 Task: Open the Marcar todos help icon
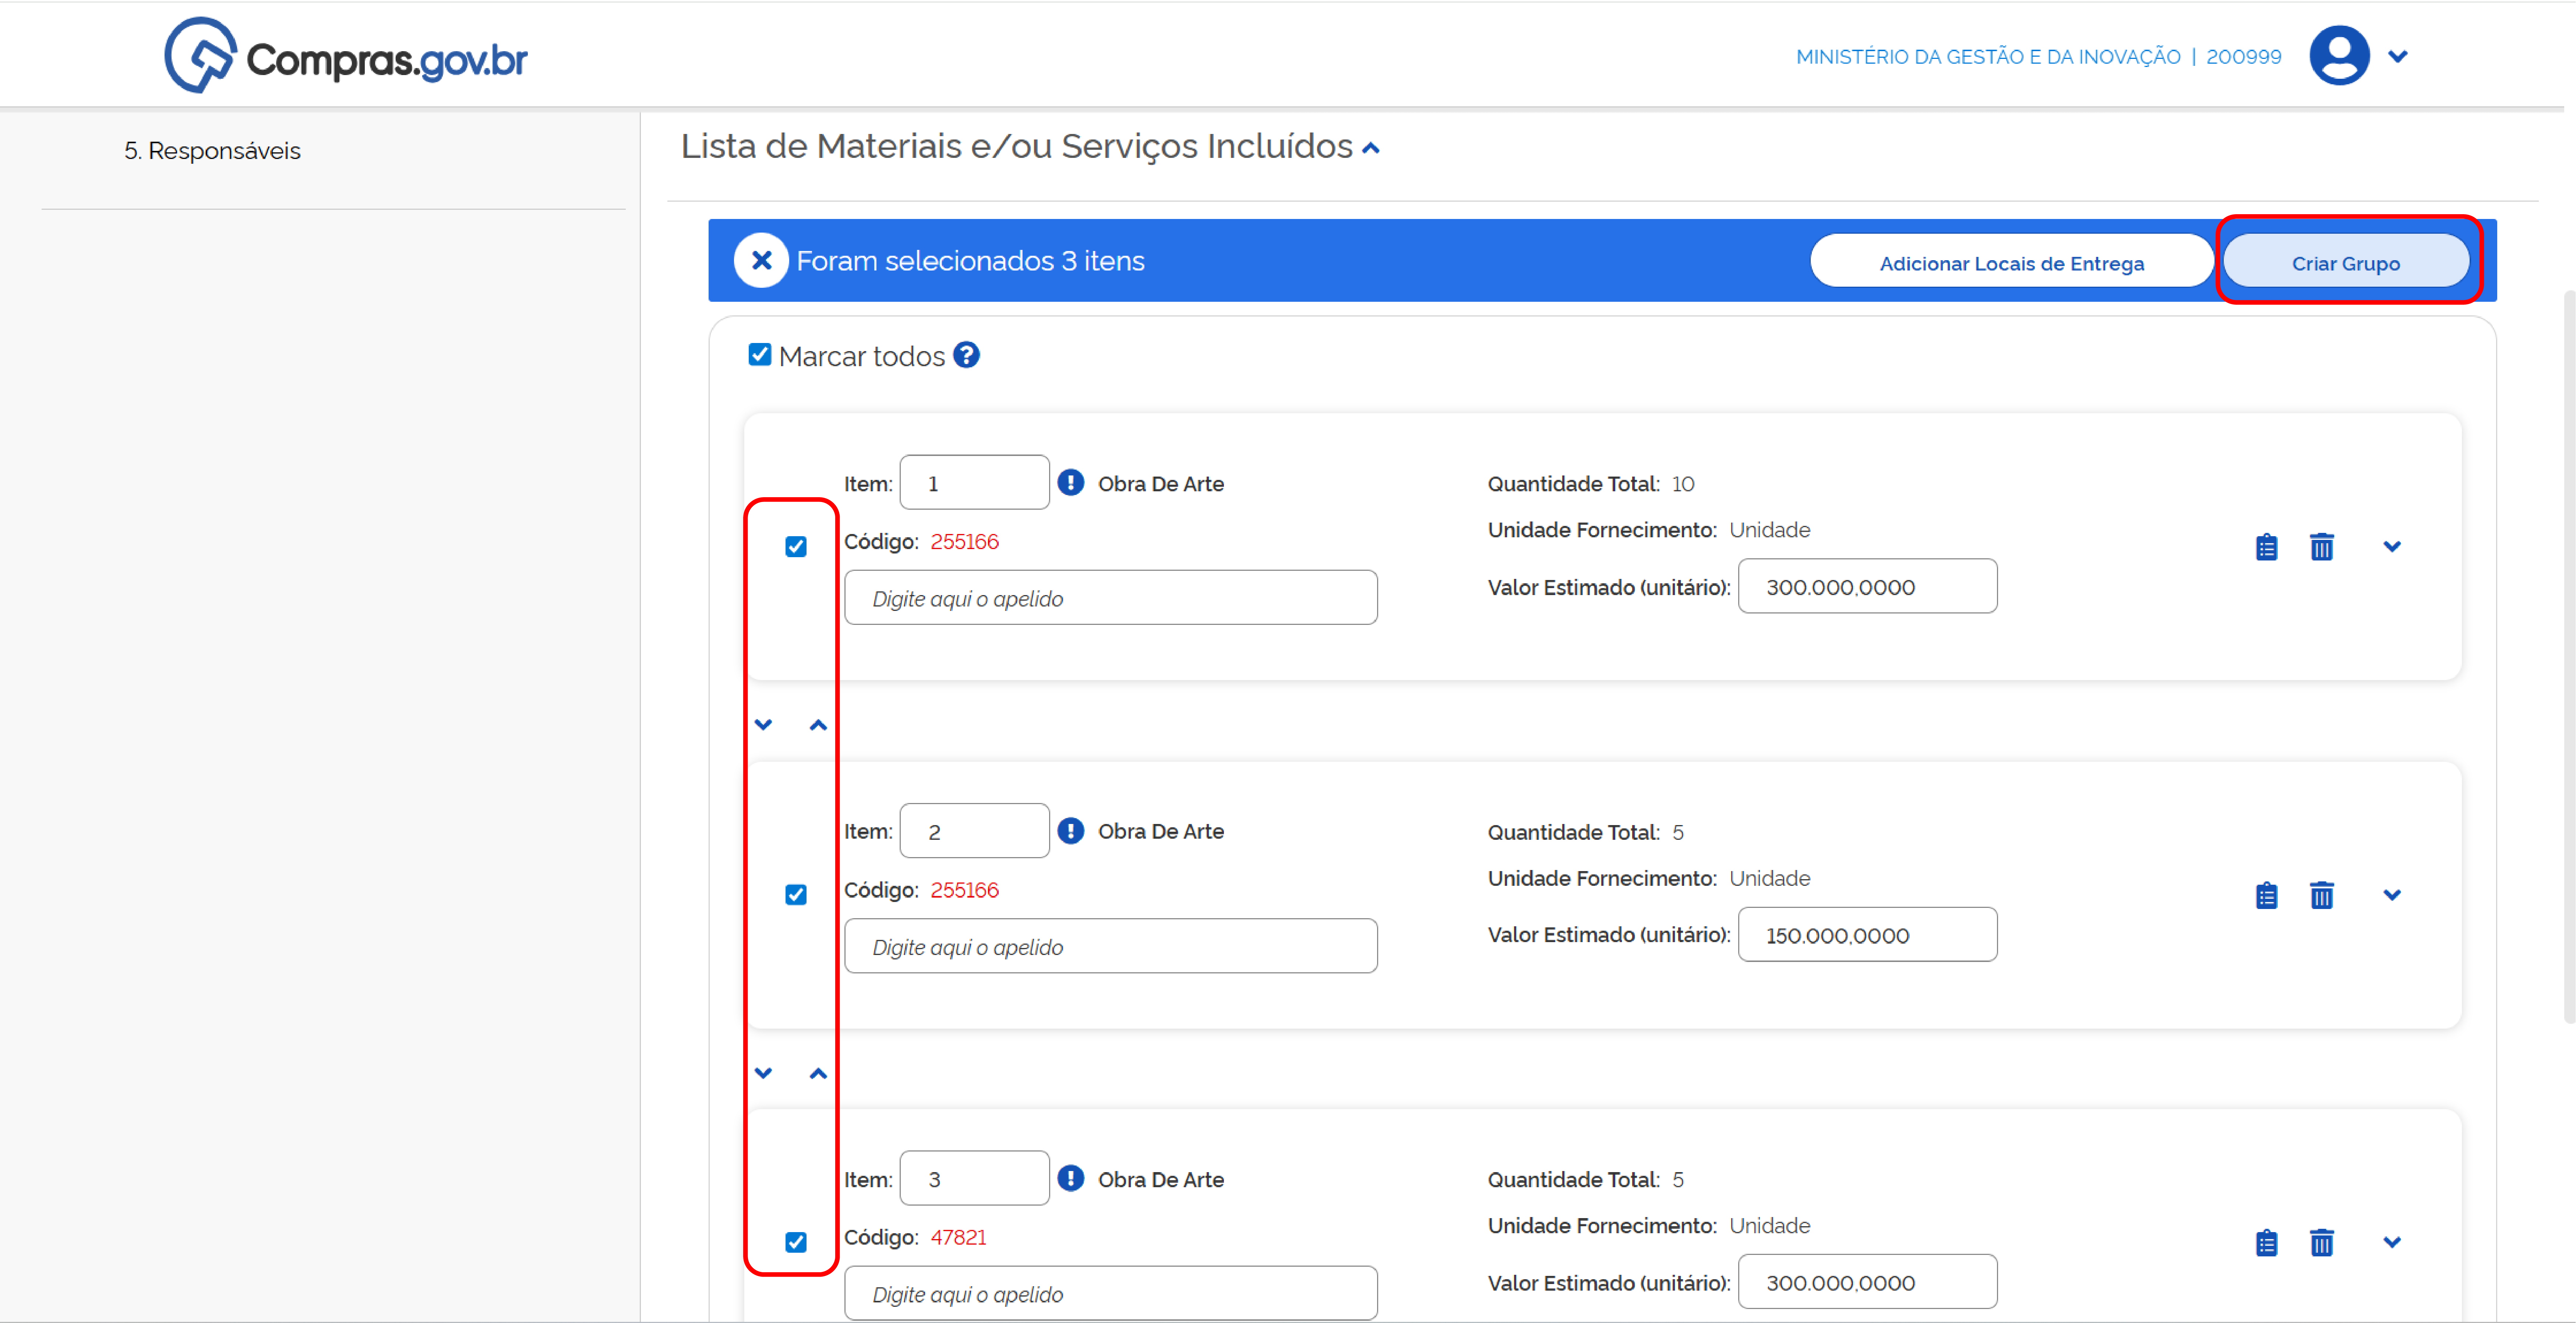coord(966,355)
